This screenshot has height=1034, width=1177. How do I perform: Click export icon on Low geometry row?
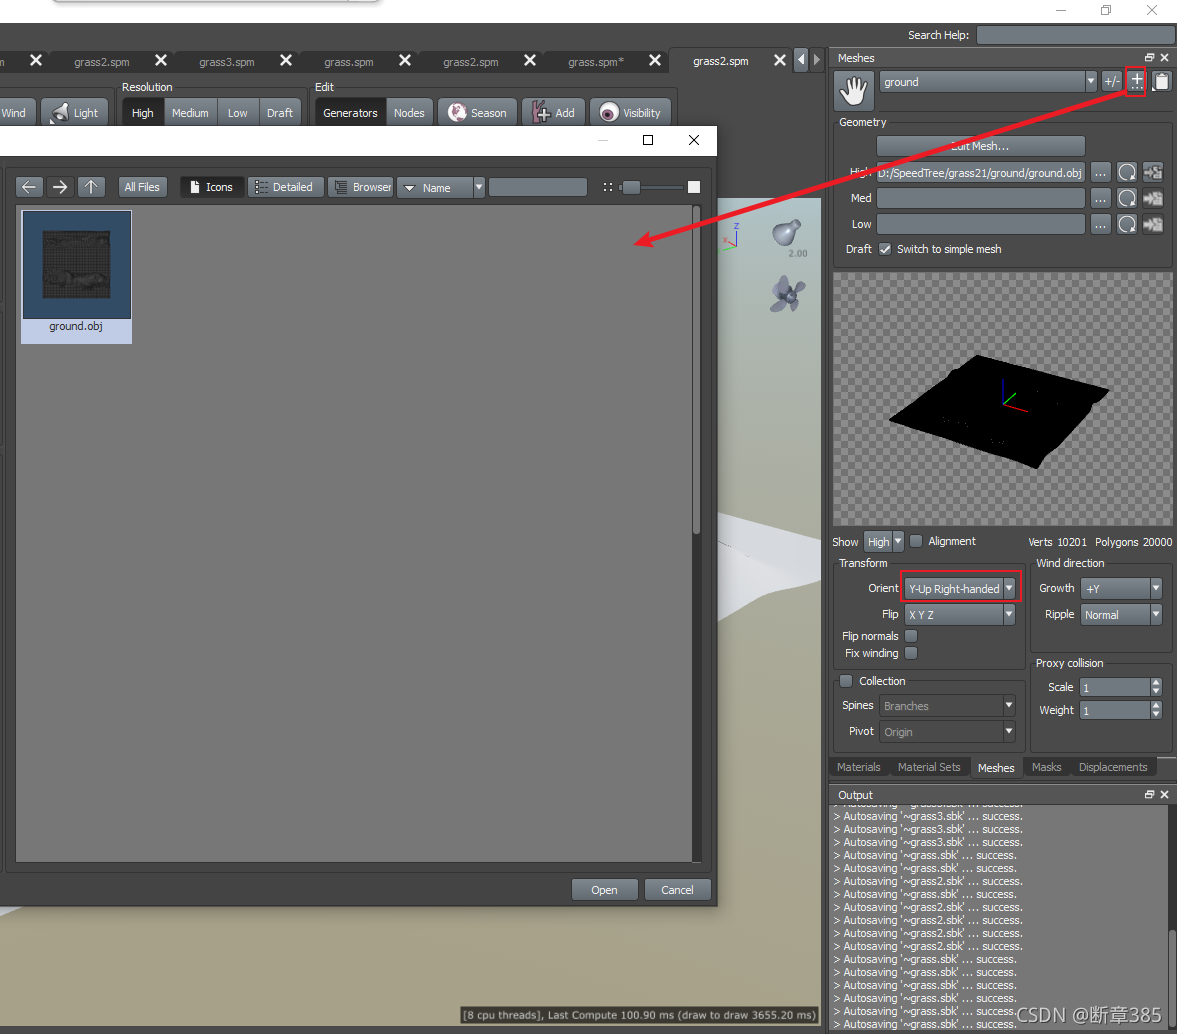click(1152, 225)
